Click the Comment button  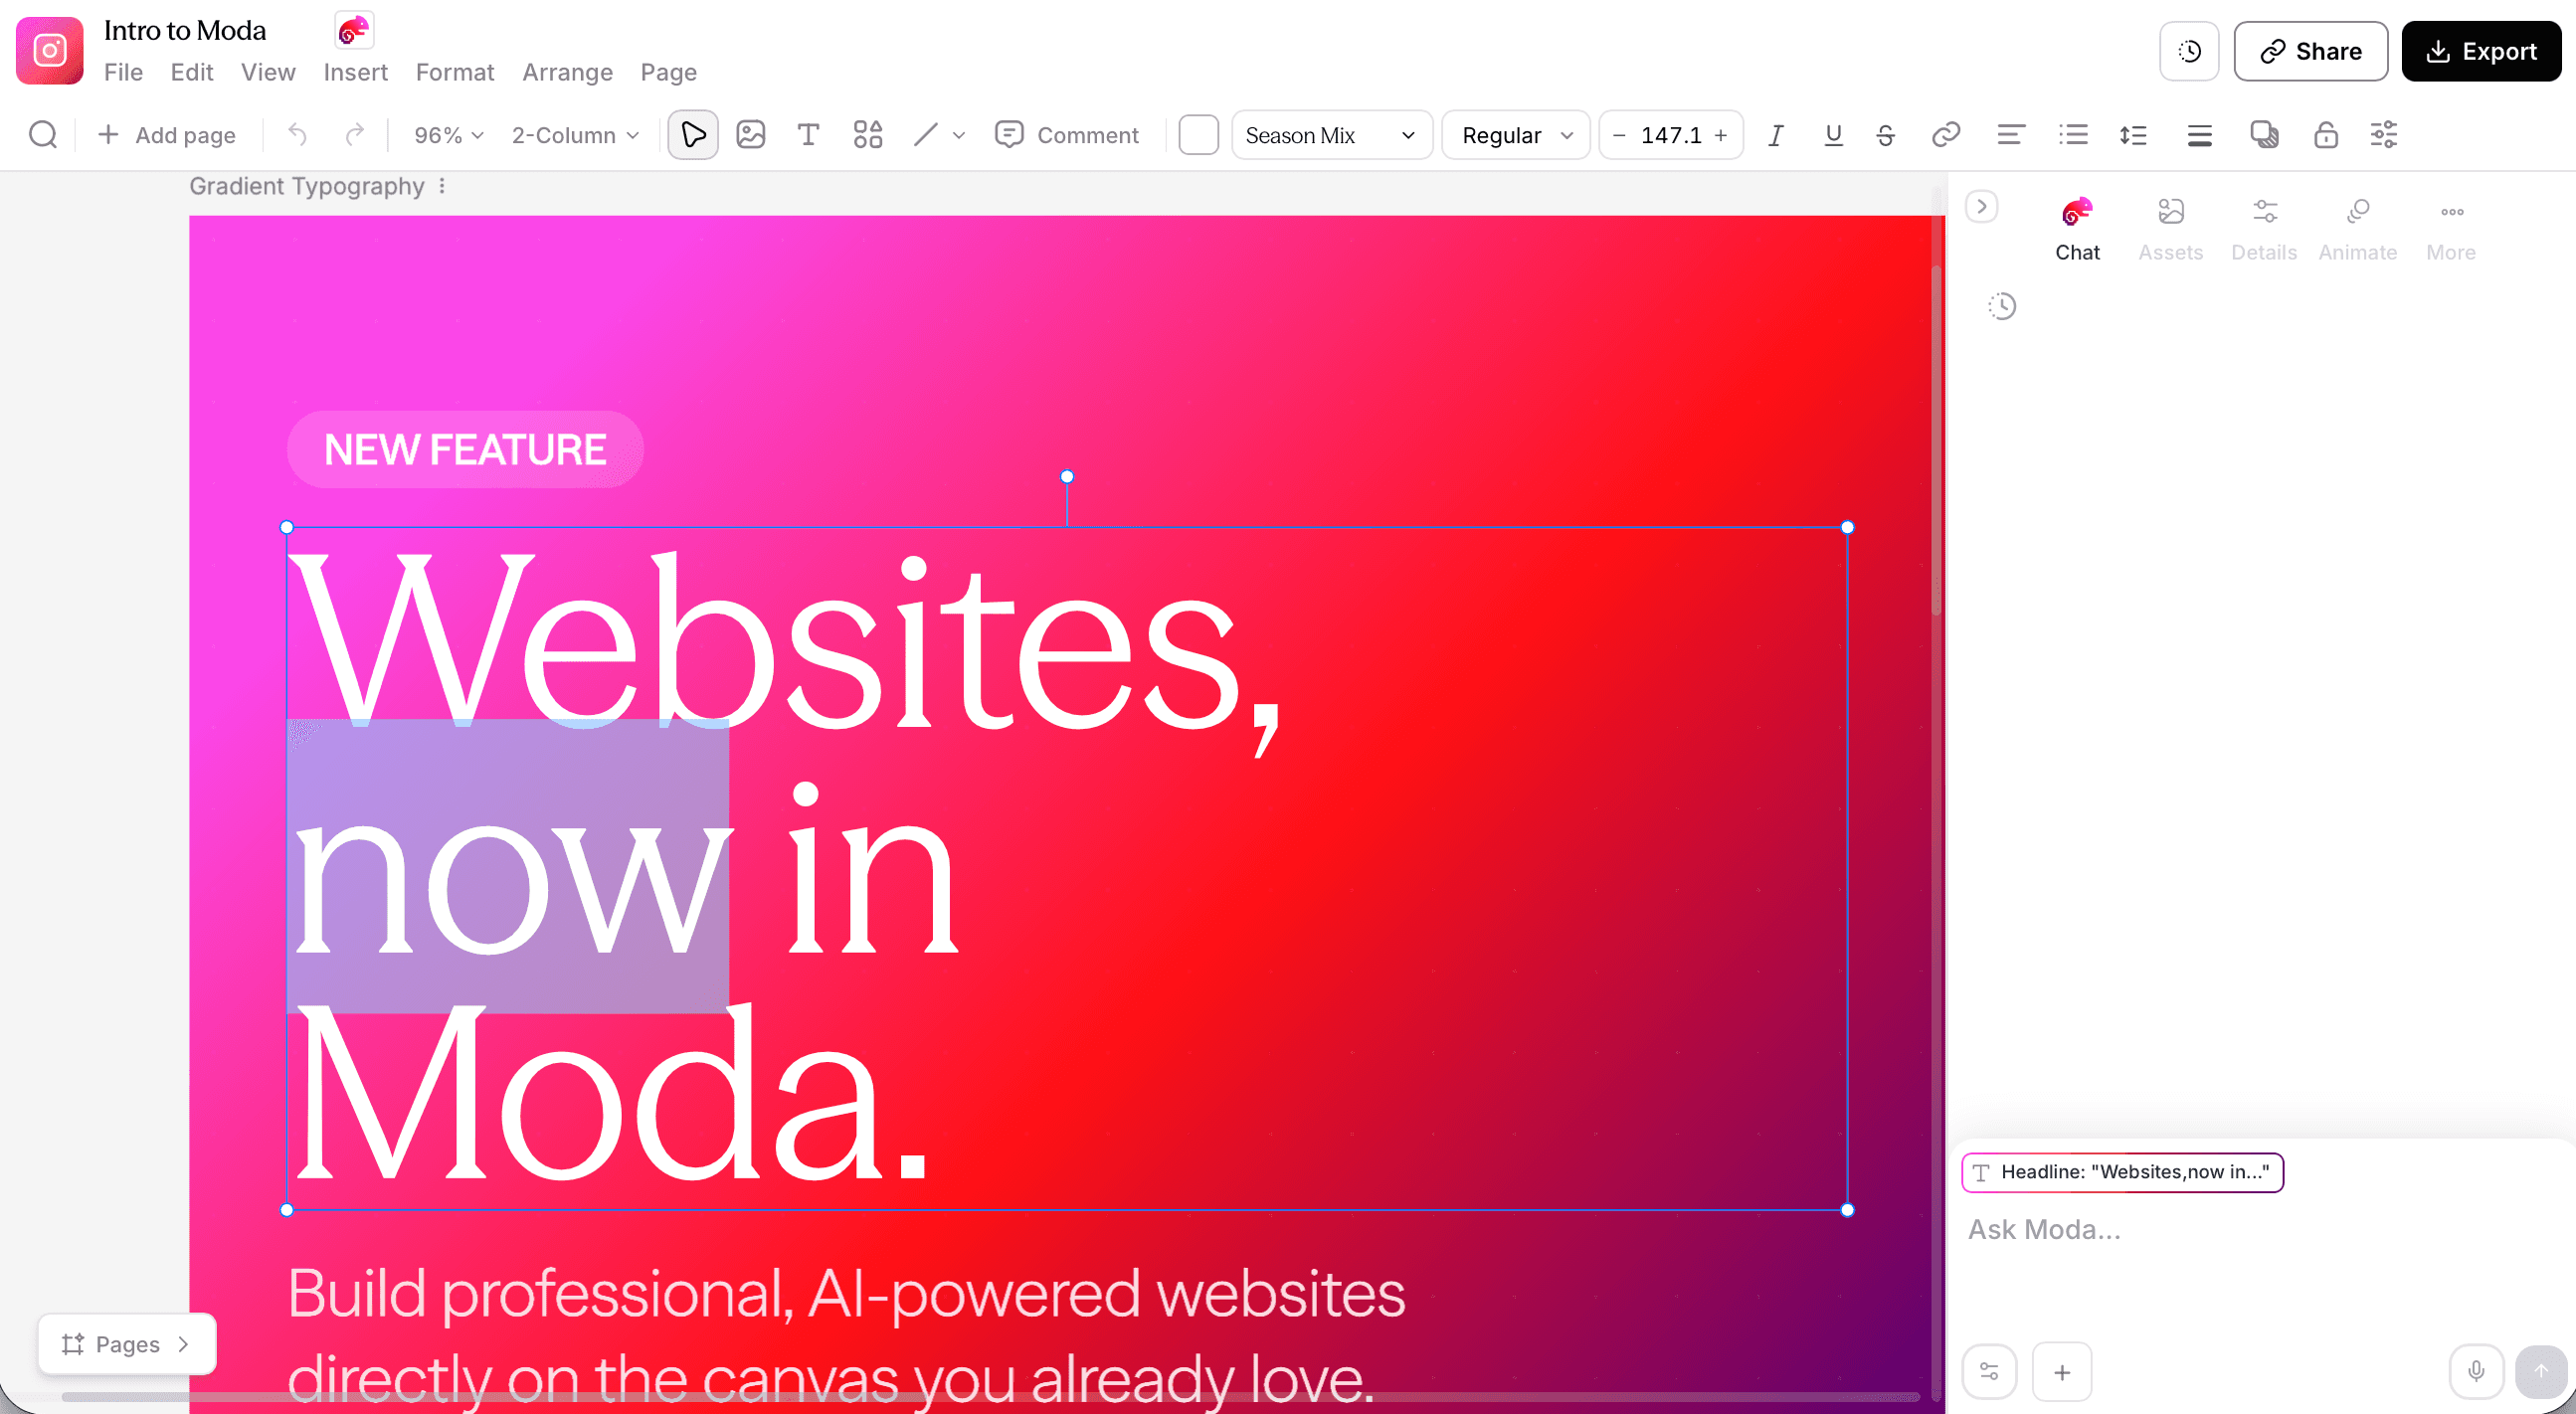[x=1067, y=135]
